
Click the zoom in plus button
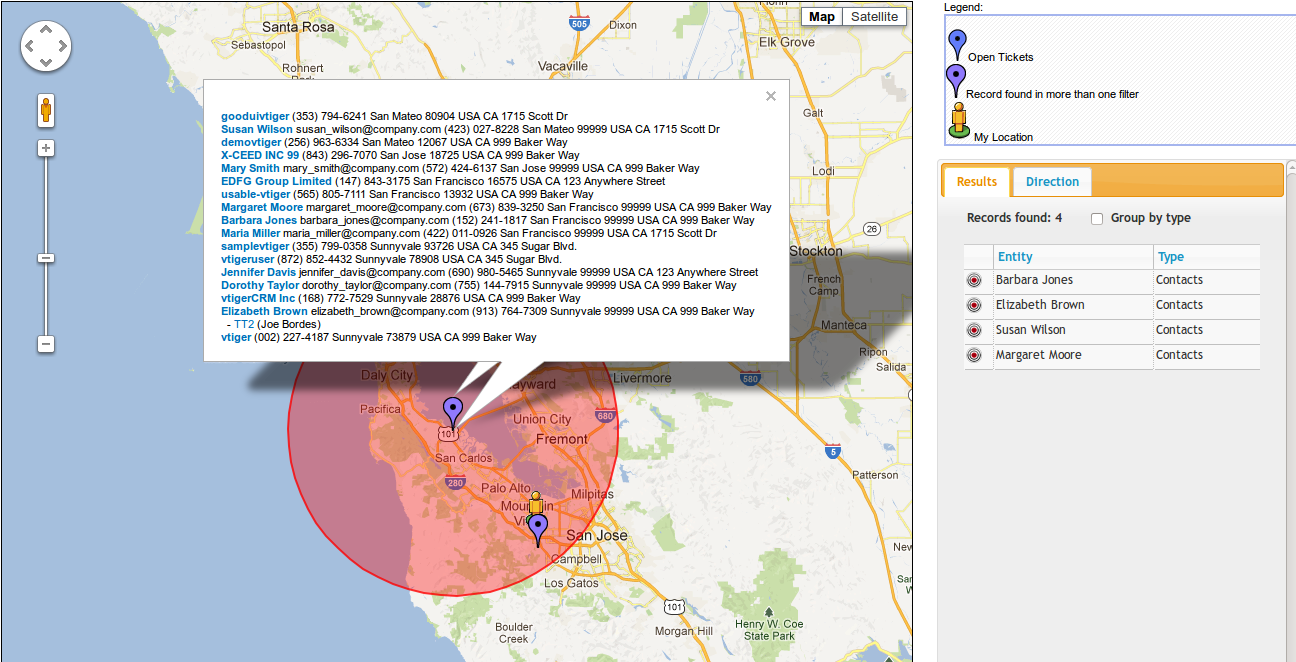click(x=46, y=148)
